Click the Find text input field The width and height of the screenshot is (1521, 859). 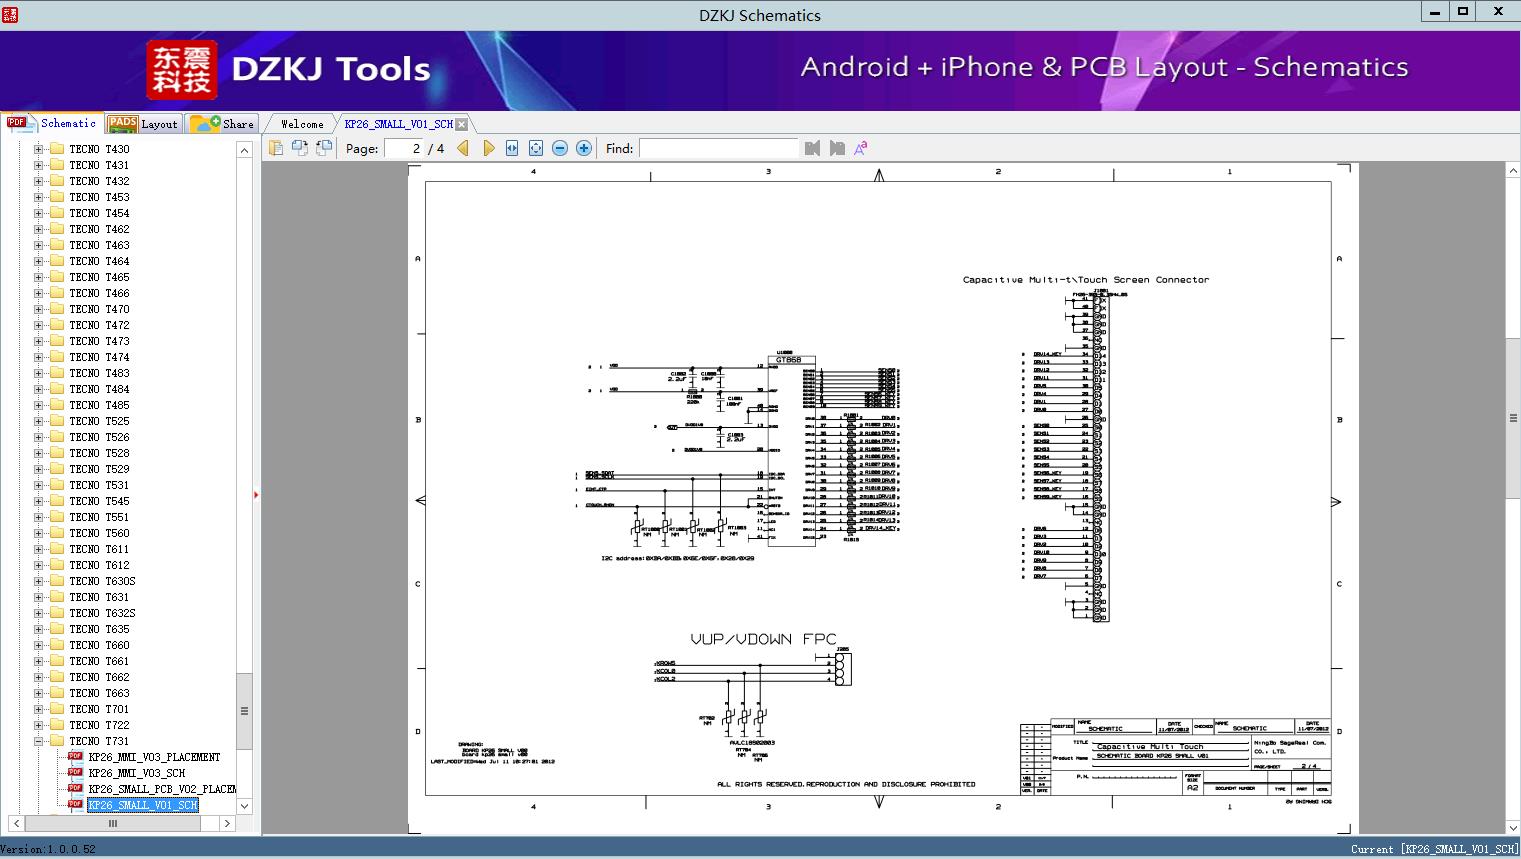click(x=718, y=148)
